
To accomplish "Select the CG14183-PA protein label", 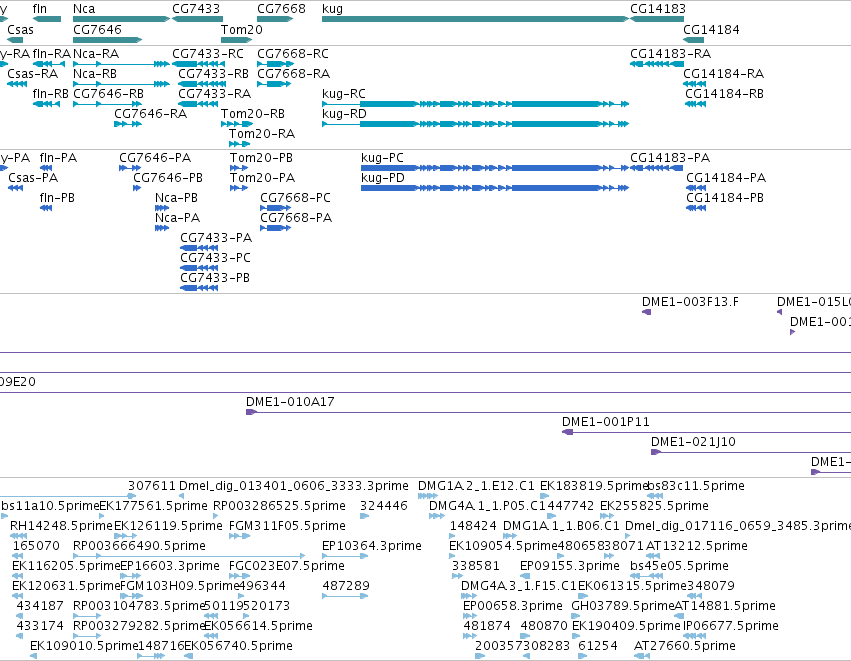I will click(x=670, y=158).
